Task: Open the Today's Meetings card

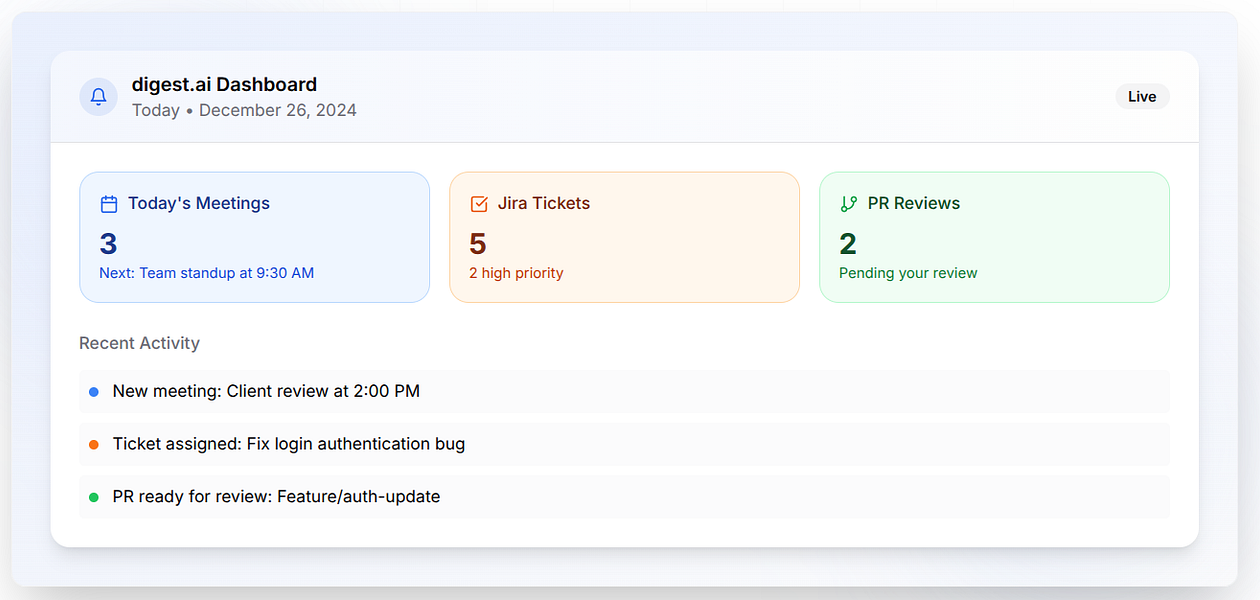Action: (254, 237)
